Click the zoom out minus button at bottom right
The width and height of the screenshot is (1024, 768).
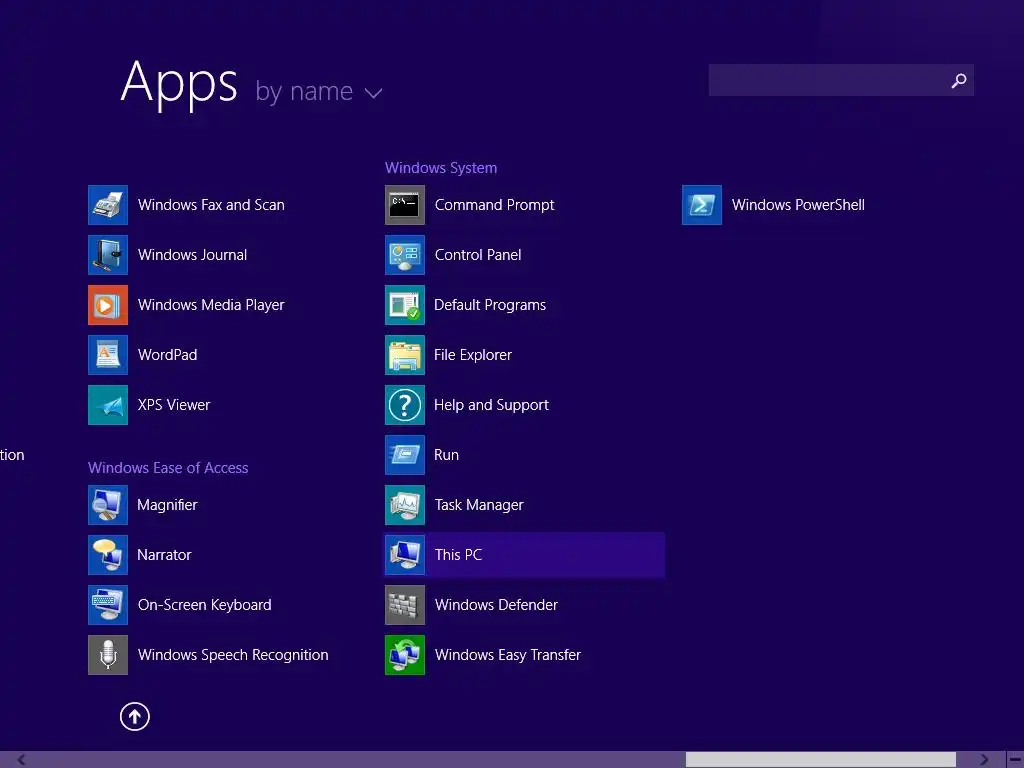[x=1016, y=760]
